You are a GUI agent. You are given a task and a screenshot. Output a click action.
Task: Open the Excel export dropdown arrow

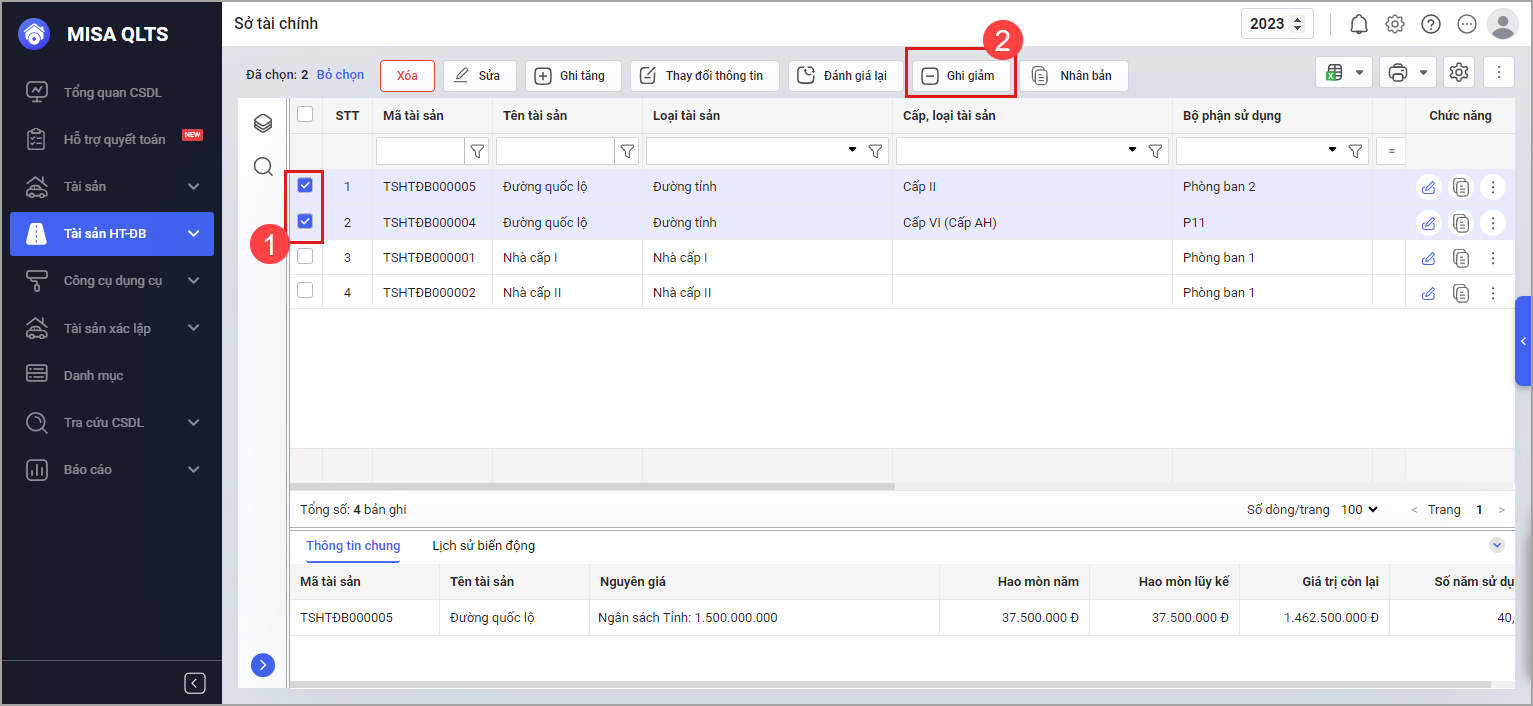(x=1359, y=72)
